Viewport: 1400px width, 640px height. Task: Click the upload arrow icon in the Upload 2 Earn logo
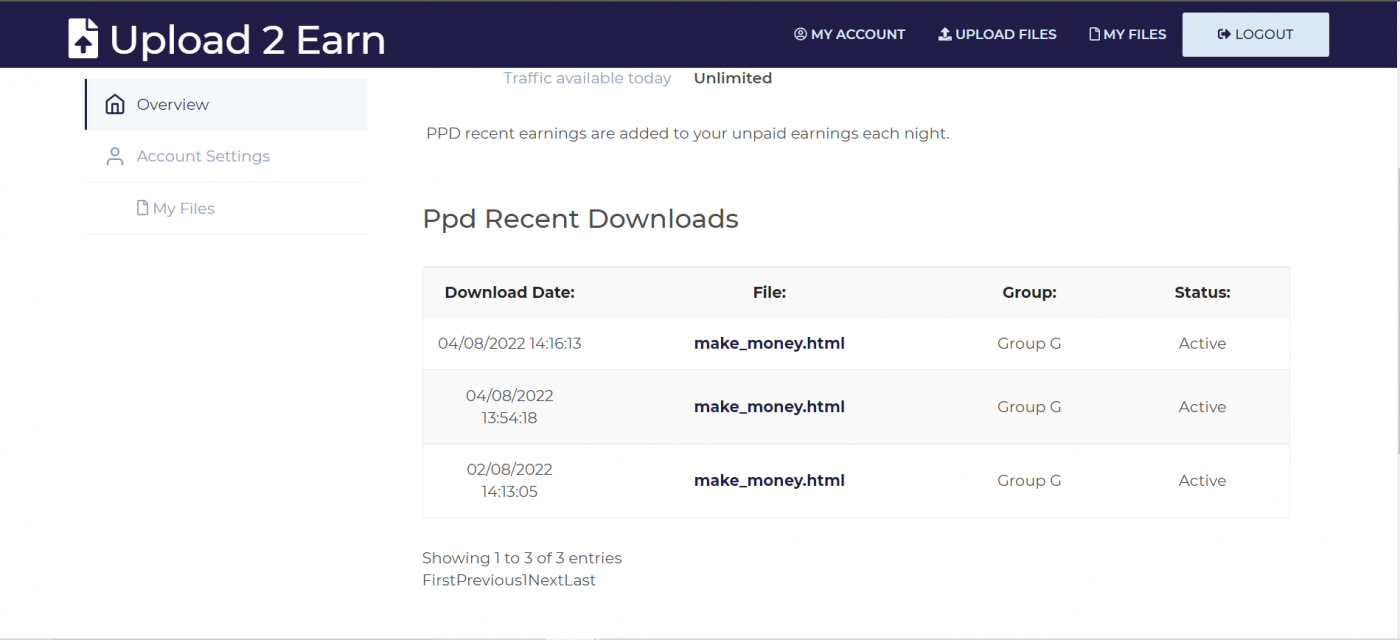click(82, 38)
